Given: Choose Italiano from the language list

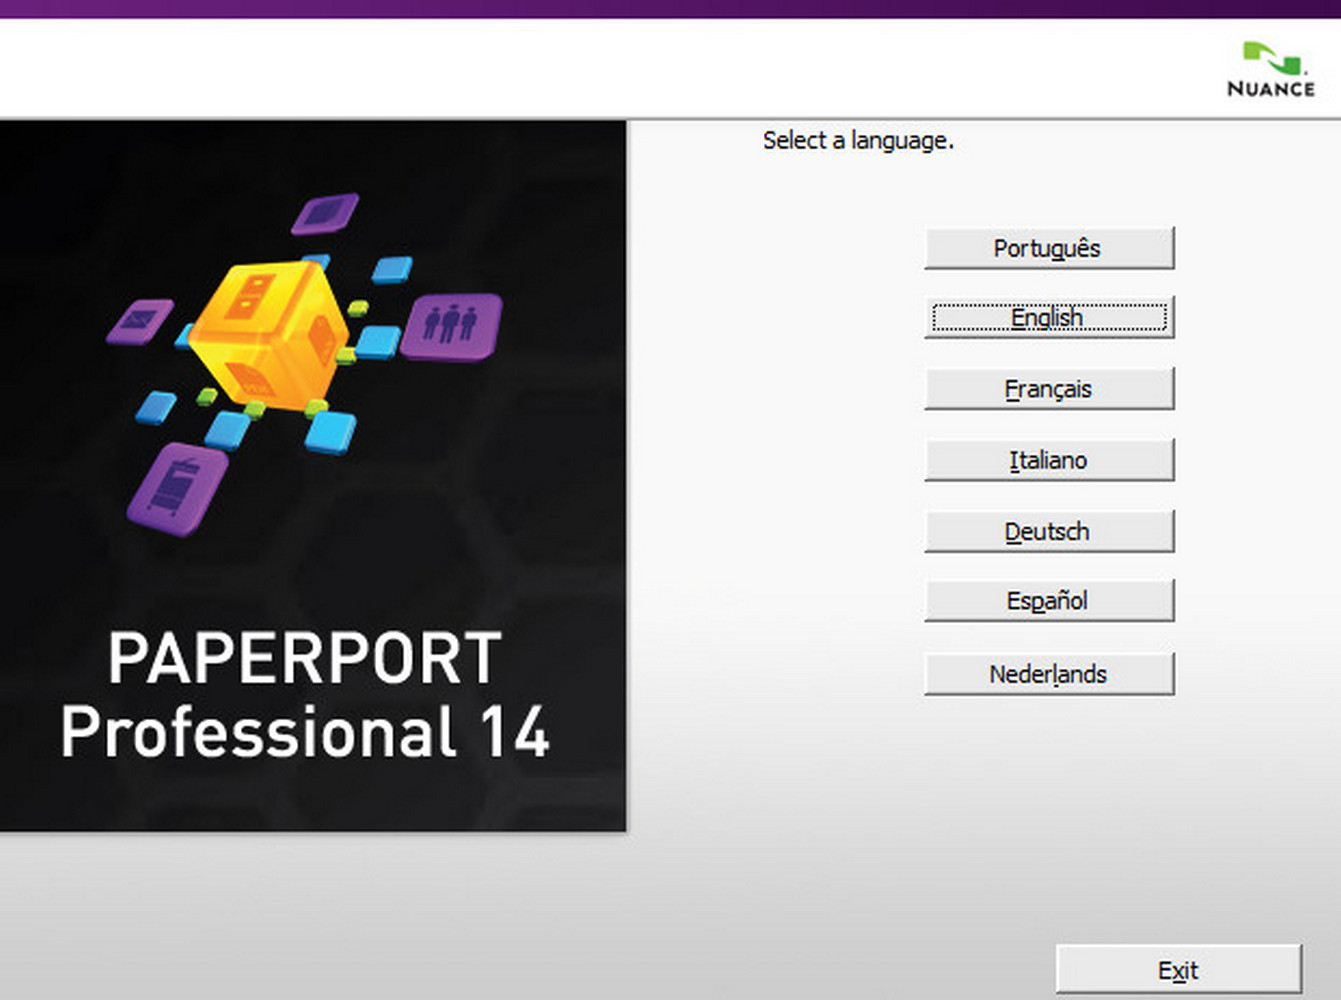Looking at the screenshot, I should click(x=1048, y=460).
